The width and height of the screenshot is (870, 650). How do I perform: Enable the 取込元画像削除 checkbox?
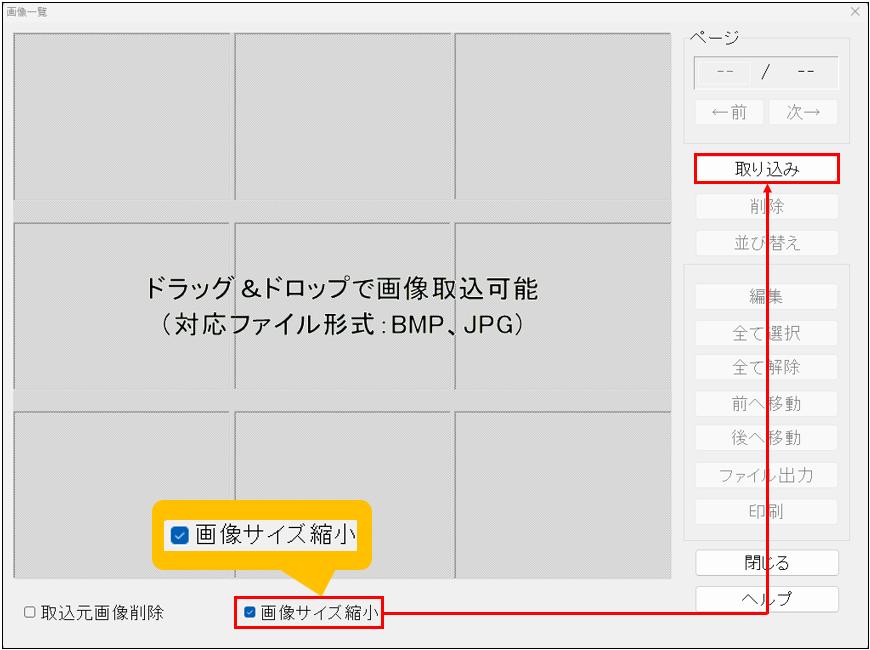(x=30, y=612)
